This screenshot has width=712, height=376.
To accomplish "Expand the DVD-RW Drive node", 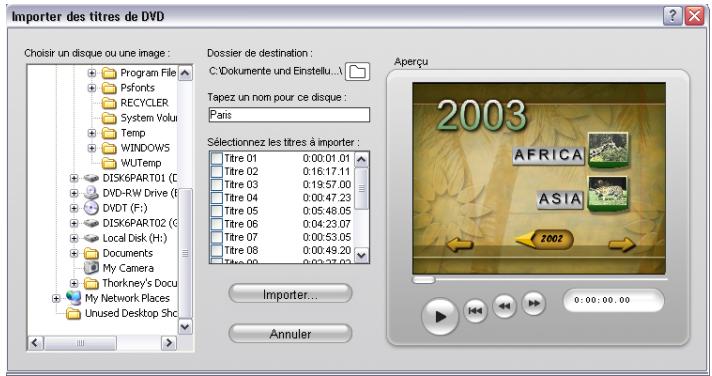I will [74, 193].
